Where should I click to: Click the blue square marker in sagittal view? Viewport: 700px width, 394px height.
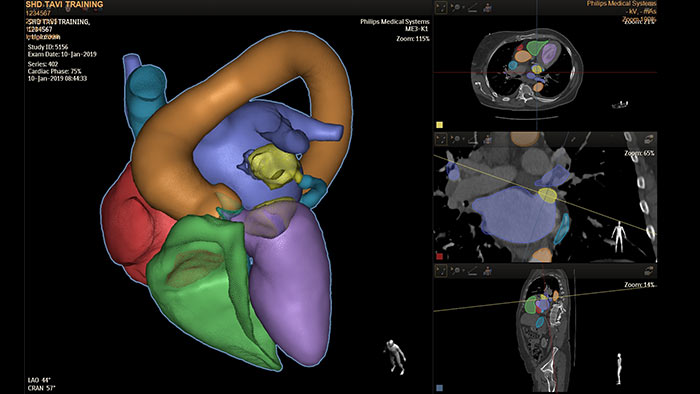(439, 388)
